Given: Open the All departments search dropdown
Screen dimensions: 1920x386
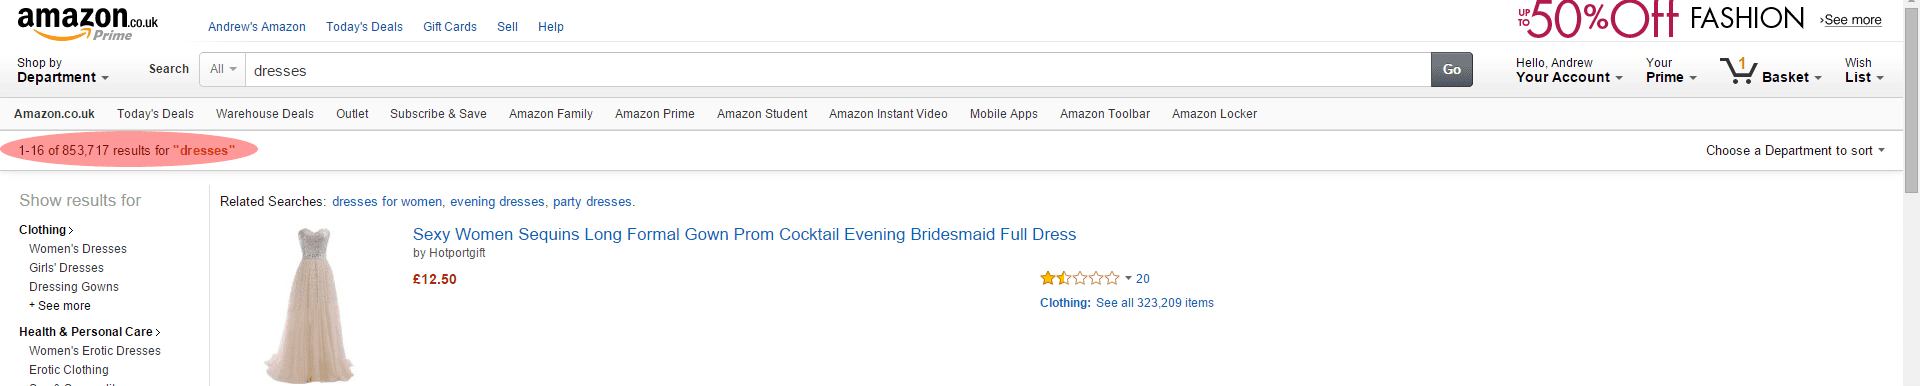Looking at the screenshot, I should tap(223, 70).
